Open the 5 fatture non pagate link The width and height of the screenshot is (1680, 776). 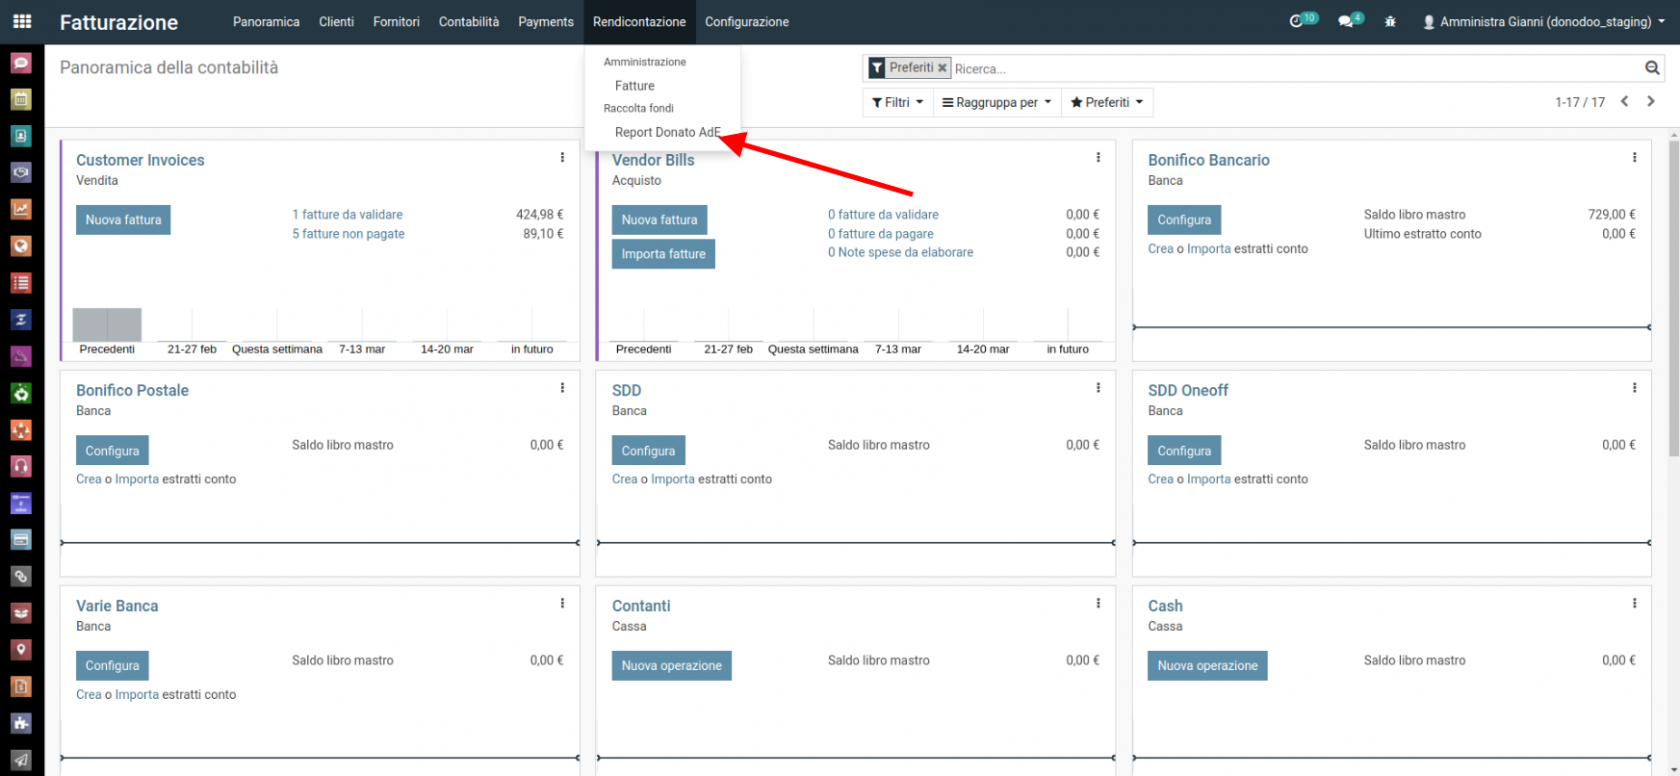pyautogui.click(x=348, y=234)
